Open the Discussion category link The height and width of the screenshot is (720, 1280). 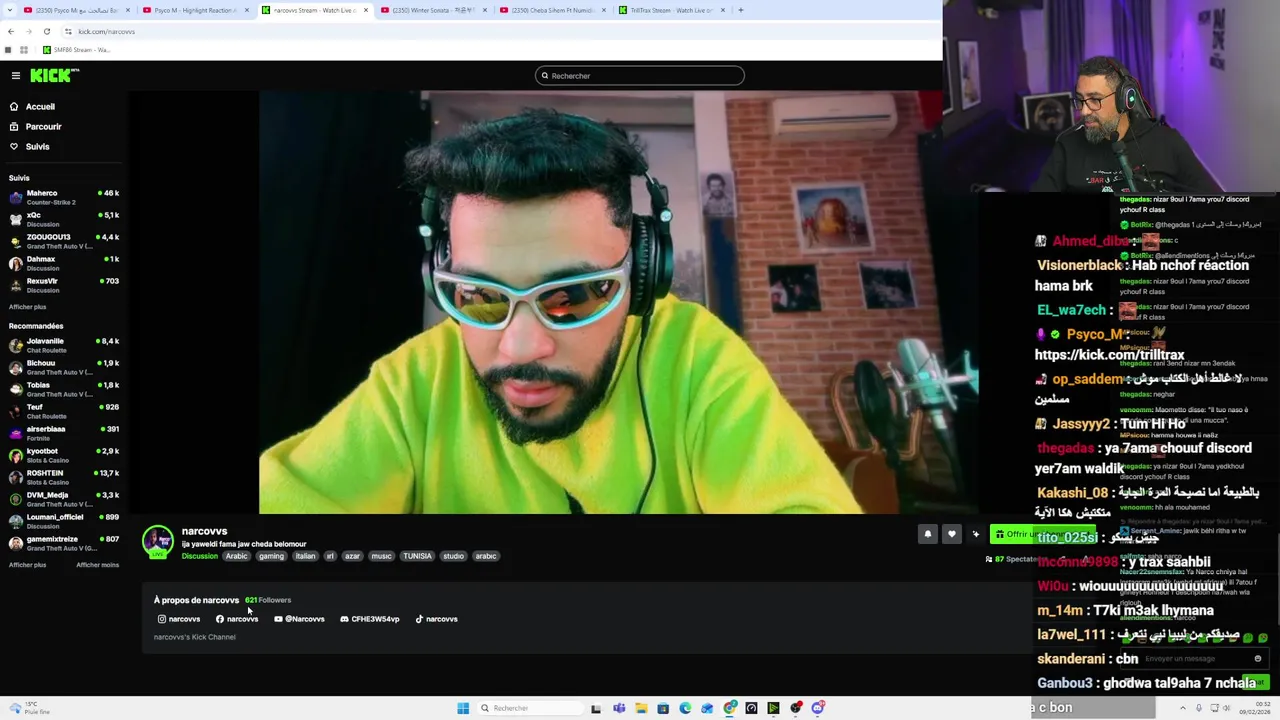point(199,556)
